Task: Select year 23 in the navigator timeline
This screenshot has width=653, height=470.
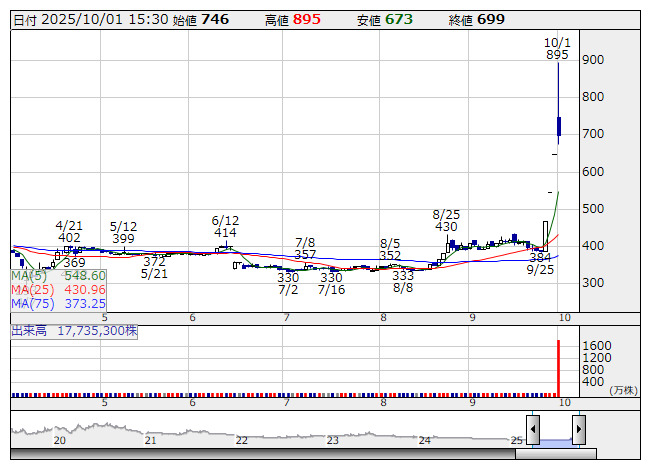Action: [x=333, y=440]
